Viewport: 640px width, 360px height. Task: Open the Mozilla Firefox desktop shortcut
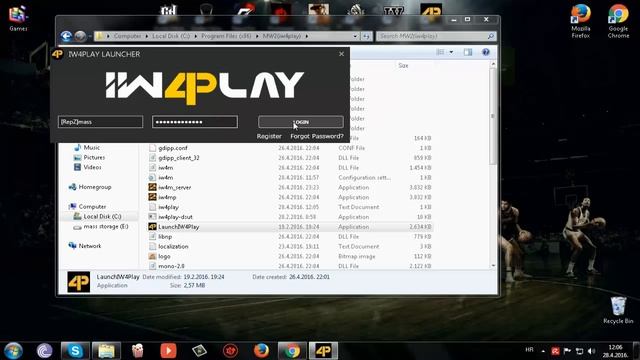(580, 21)
